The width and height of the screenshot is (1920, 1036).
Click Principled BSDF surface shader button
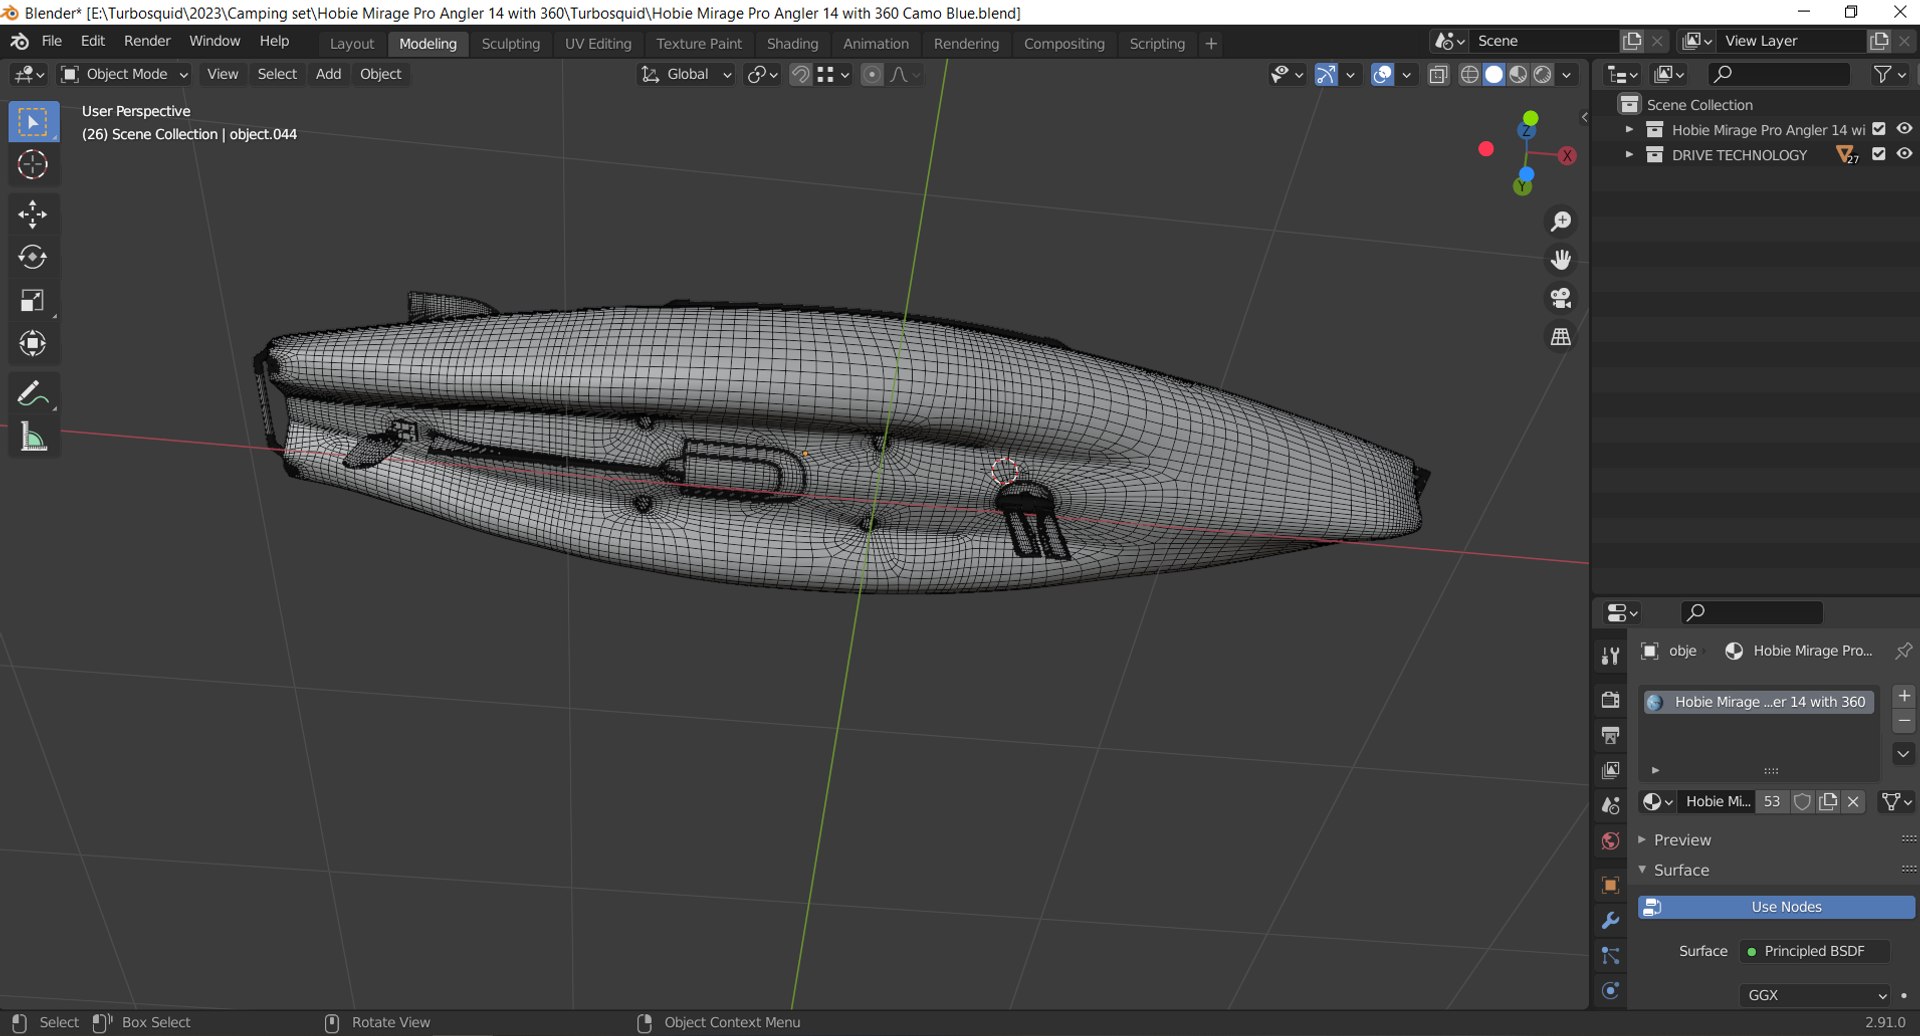click(x=1814, y=951)
